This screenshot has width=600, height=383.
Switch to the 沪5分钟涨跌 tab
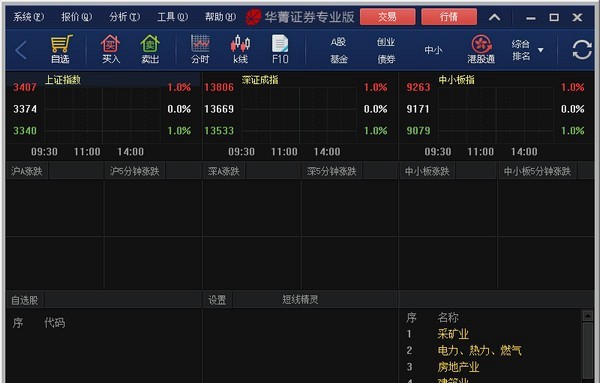click(x=134, y=171)
